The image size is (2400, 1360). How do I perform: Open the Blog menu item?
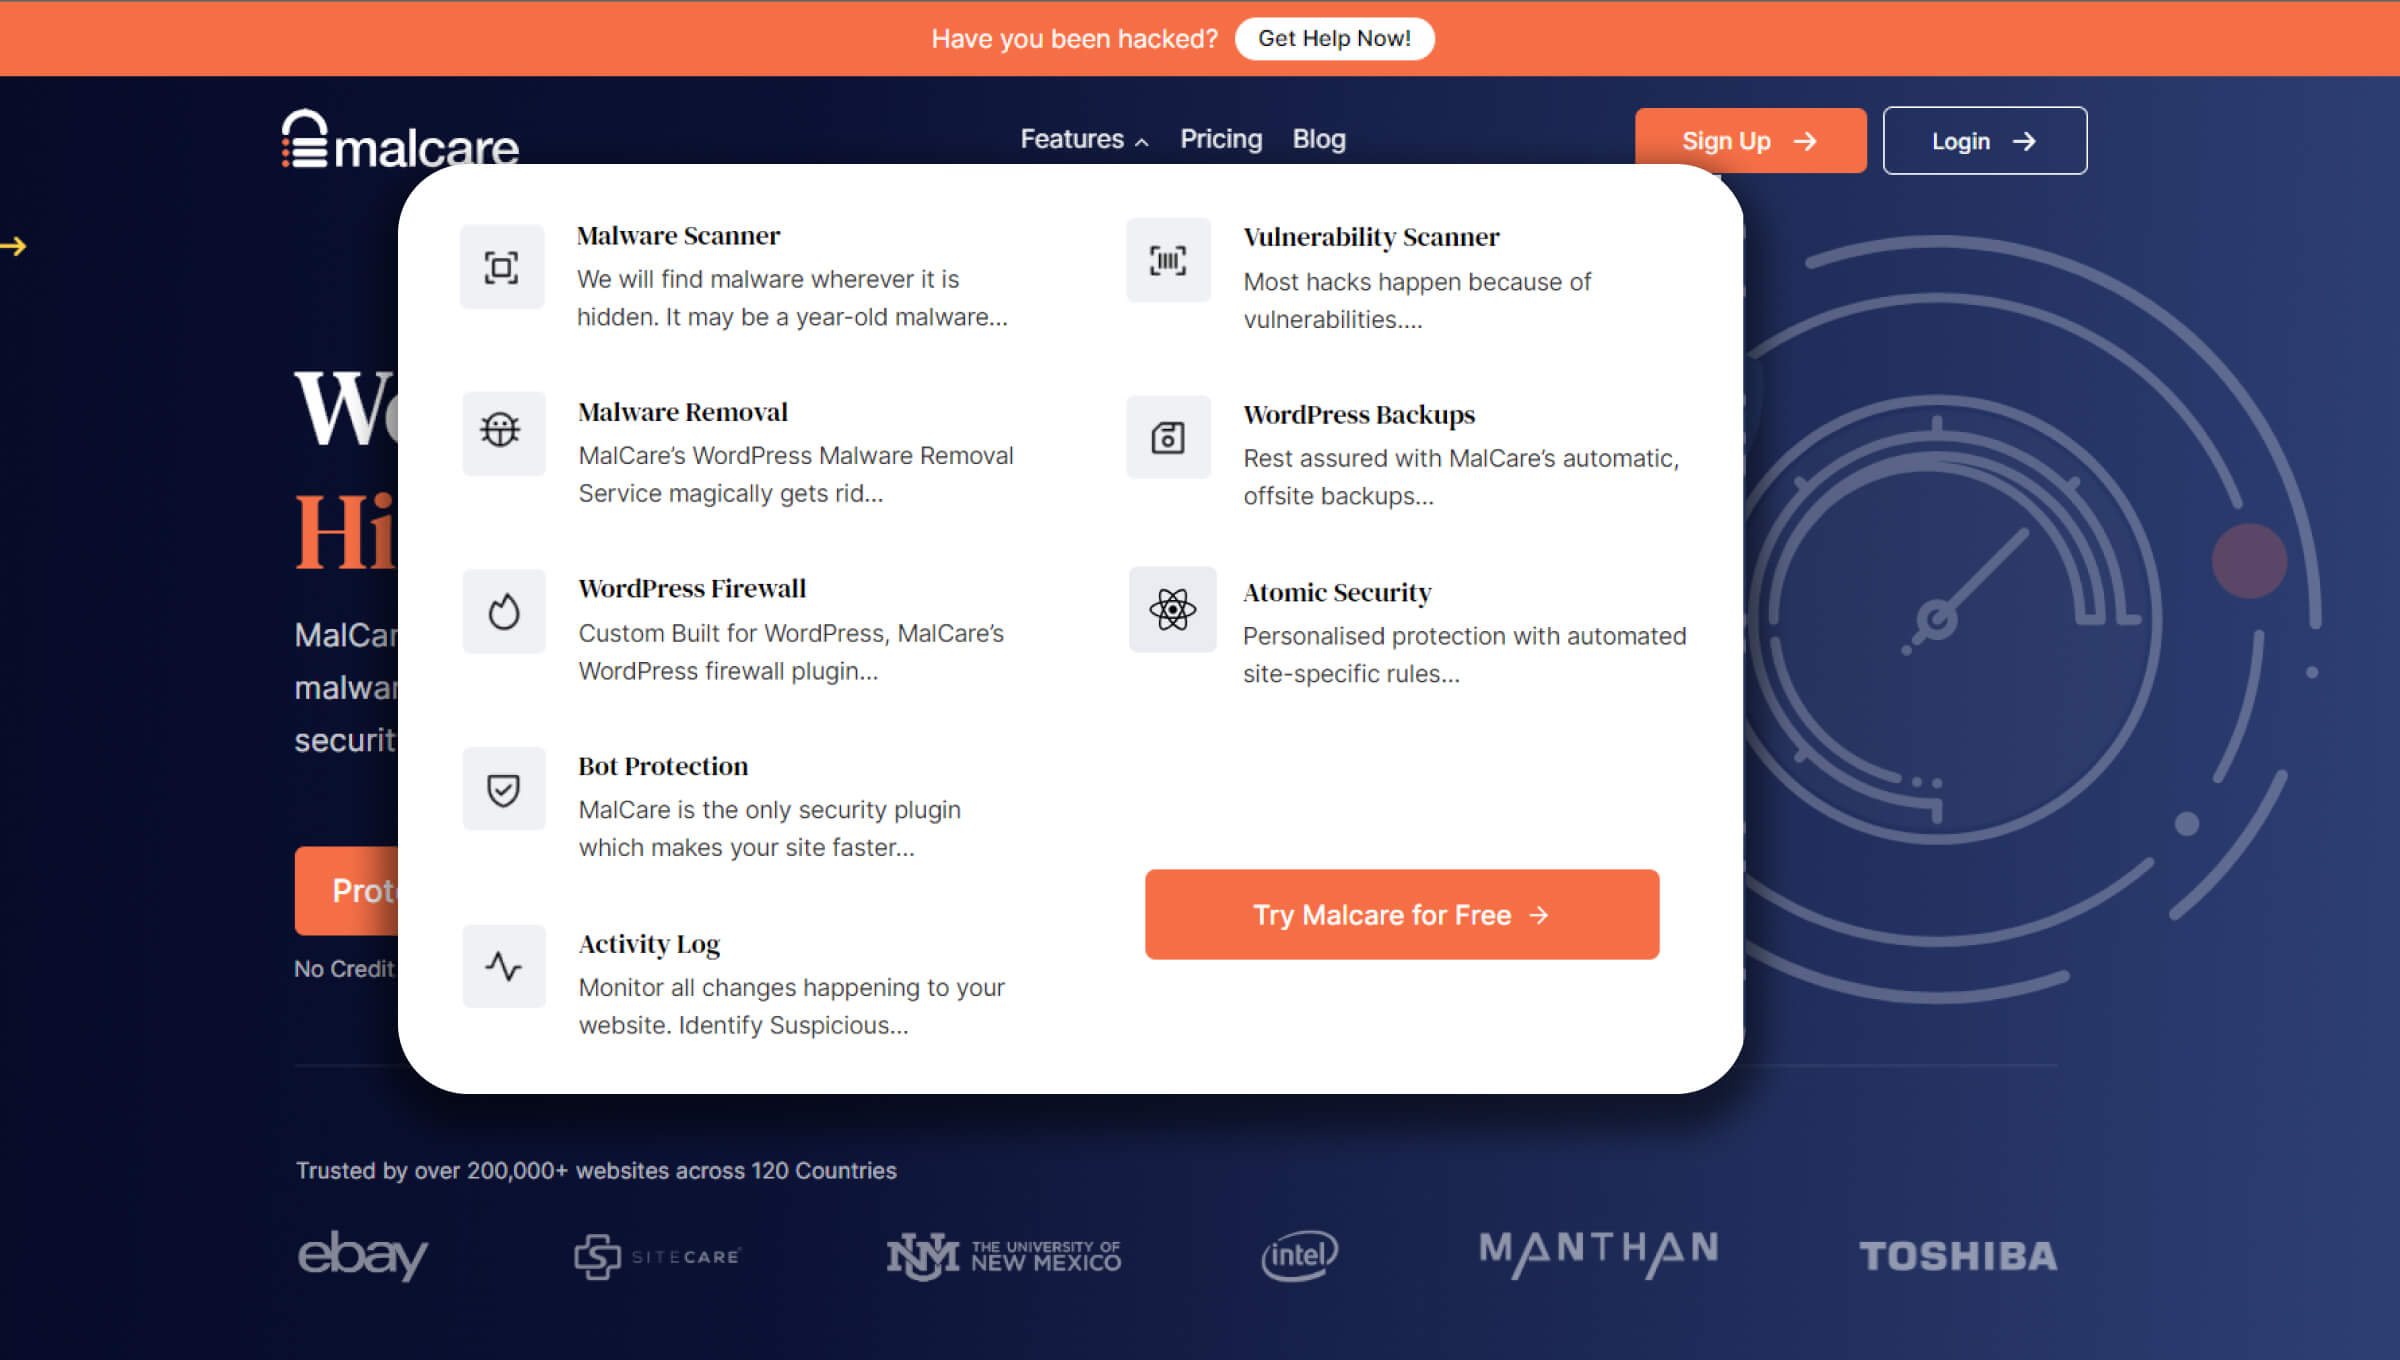(1318, 139)
